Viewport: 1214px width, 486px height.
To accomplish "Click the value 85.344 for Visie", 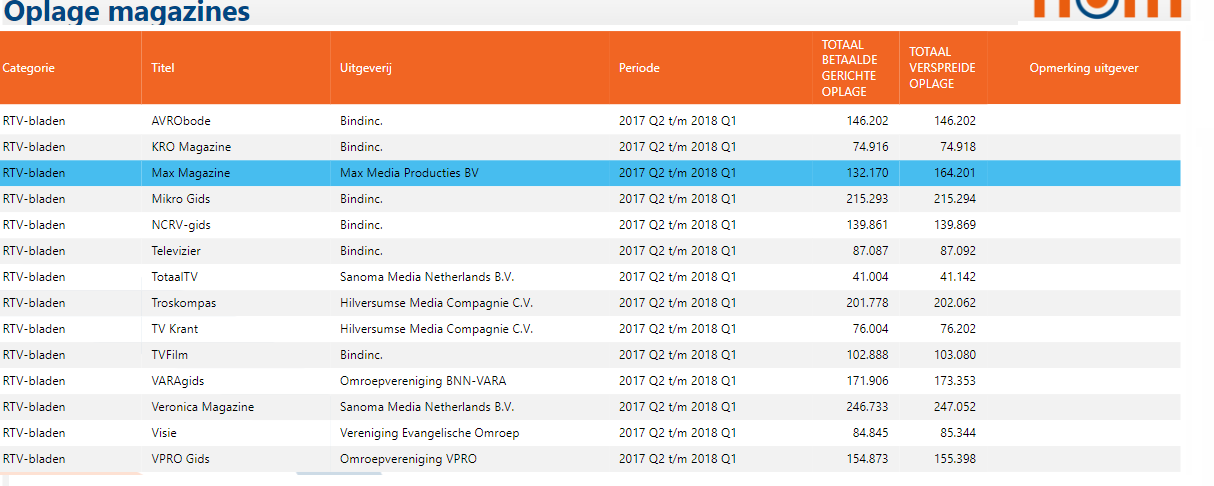I will coord(957,433).
